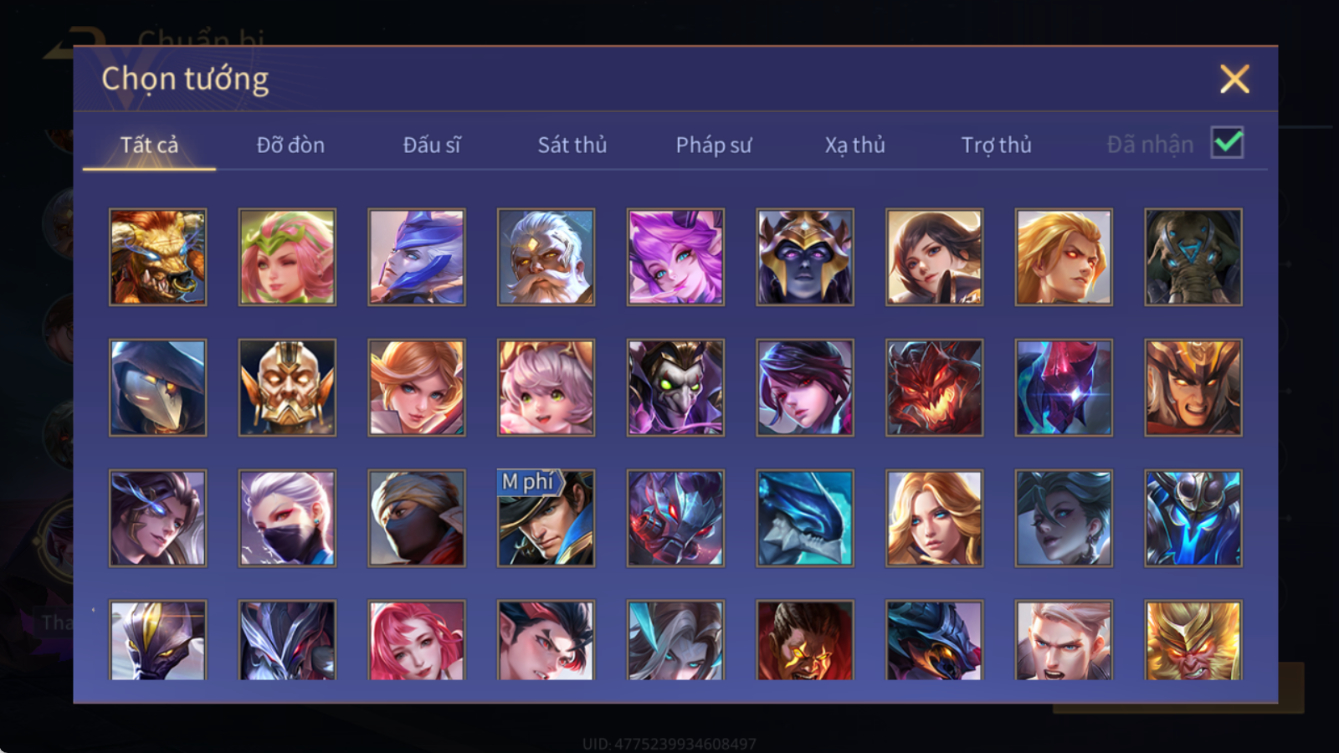Choose the masked silver-haired ninja hero

tap(287, 518)
